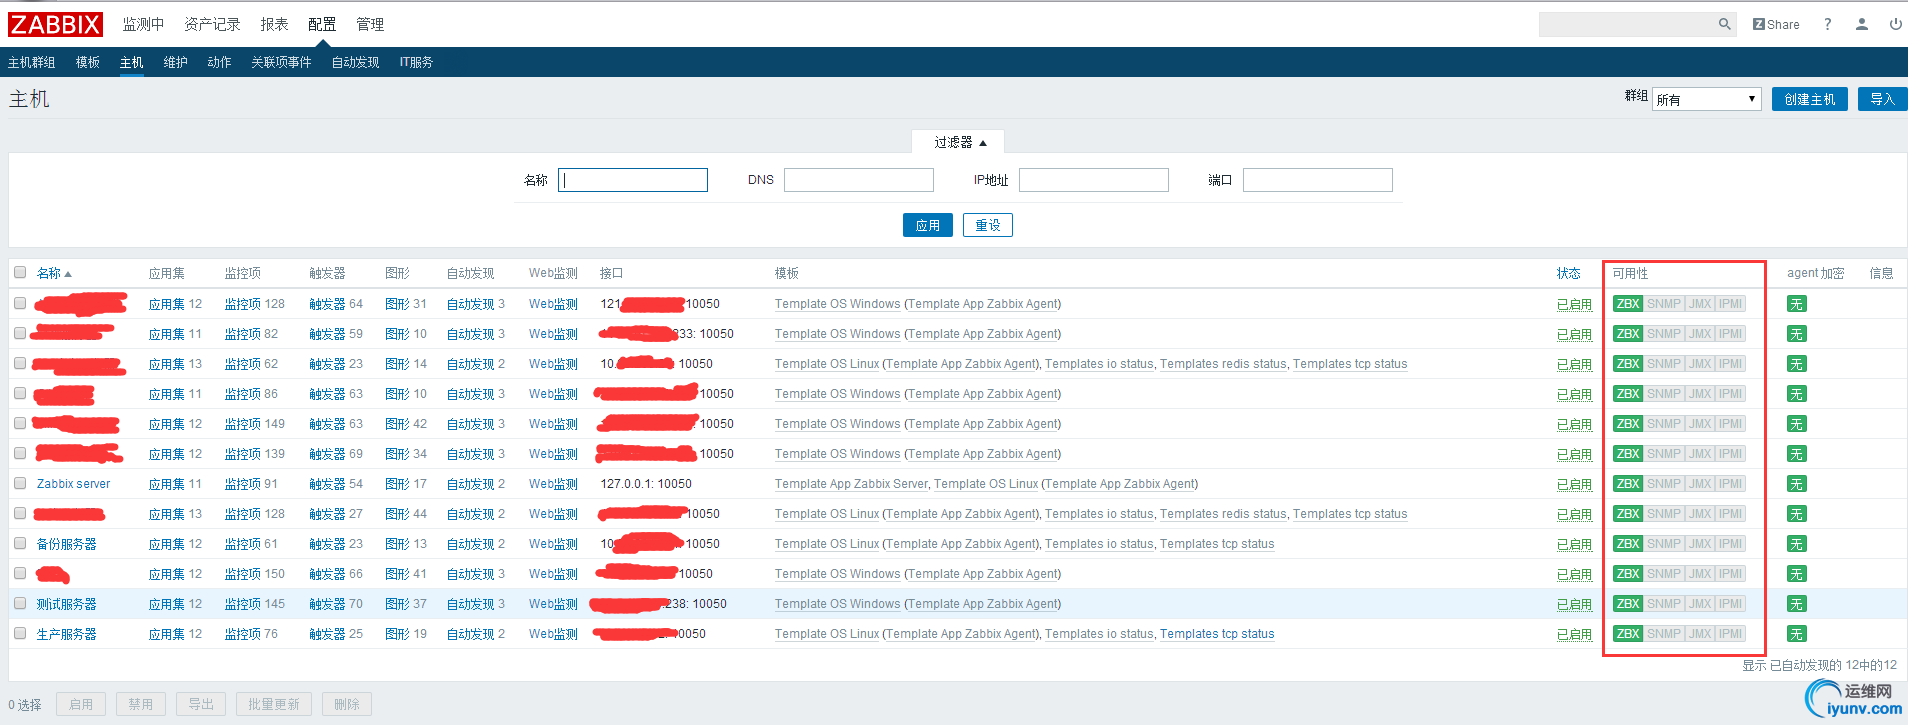This screenshot has width=1908, height=725.
Task: Open the user profile icon
Action: 1862,24
